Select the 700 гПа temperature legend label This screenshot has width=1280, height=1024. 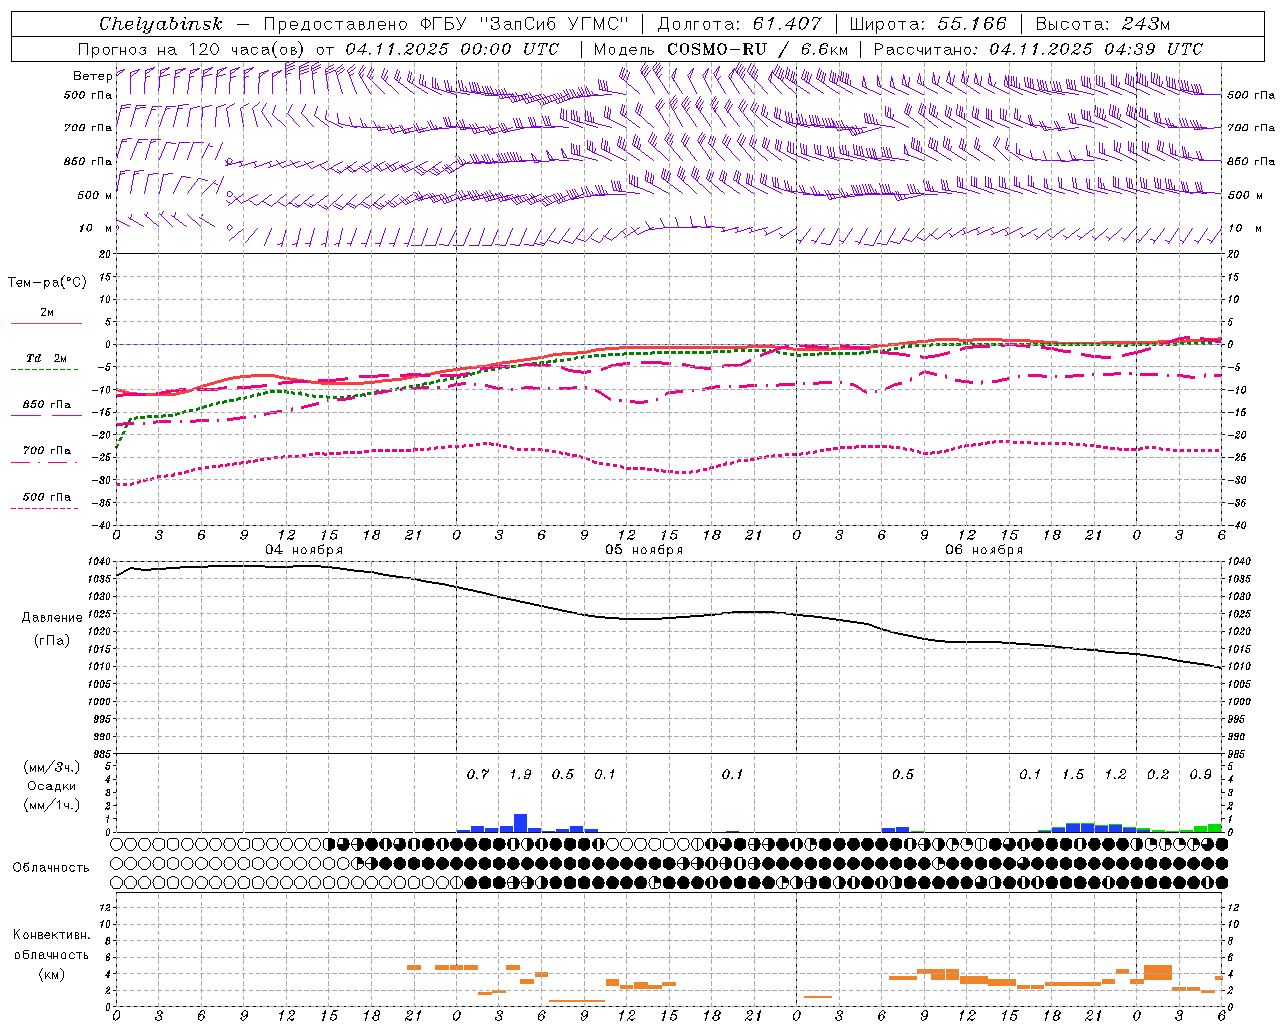pyautogui.click(x=47, y=451)
